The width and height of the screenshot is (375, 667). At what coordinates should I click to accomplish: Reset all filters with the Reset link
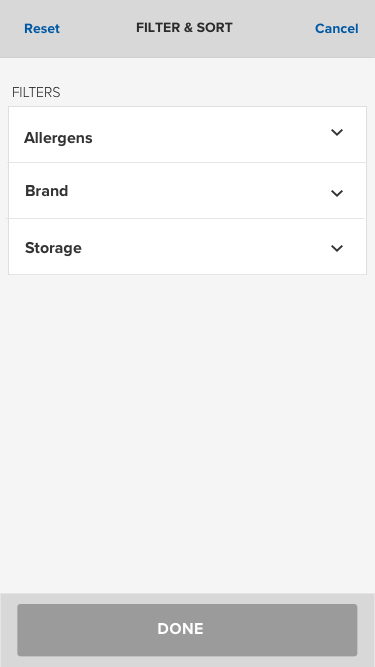point(42,29)
